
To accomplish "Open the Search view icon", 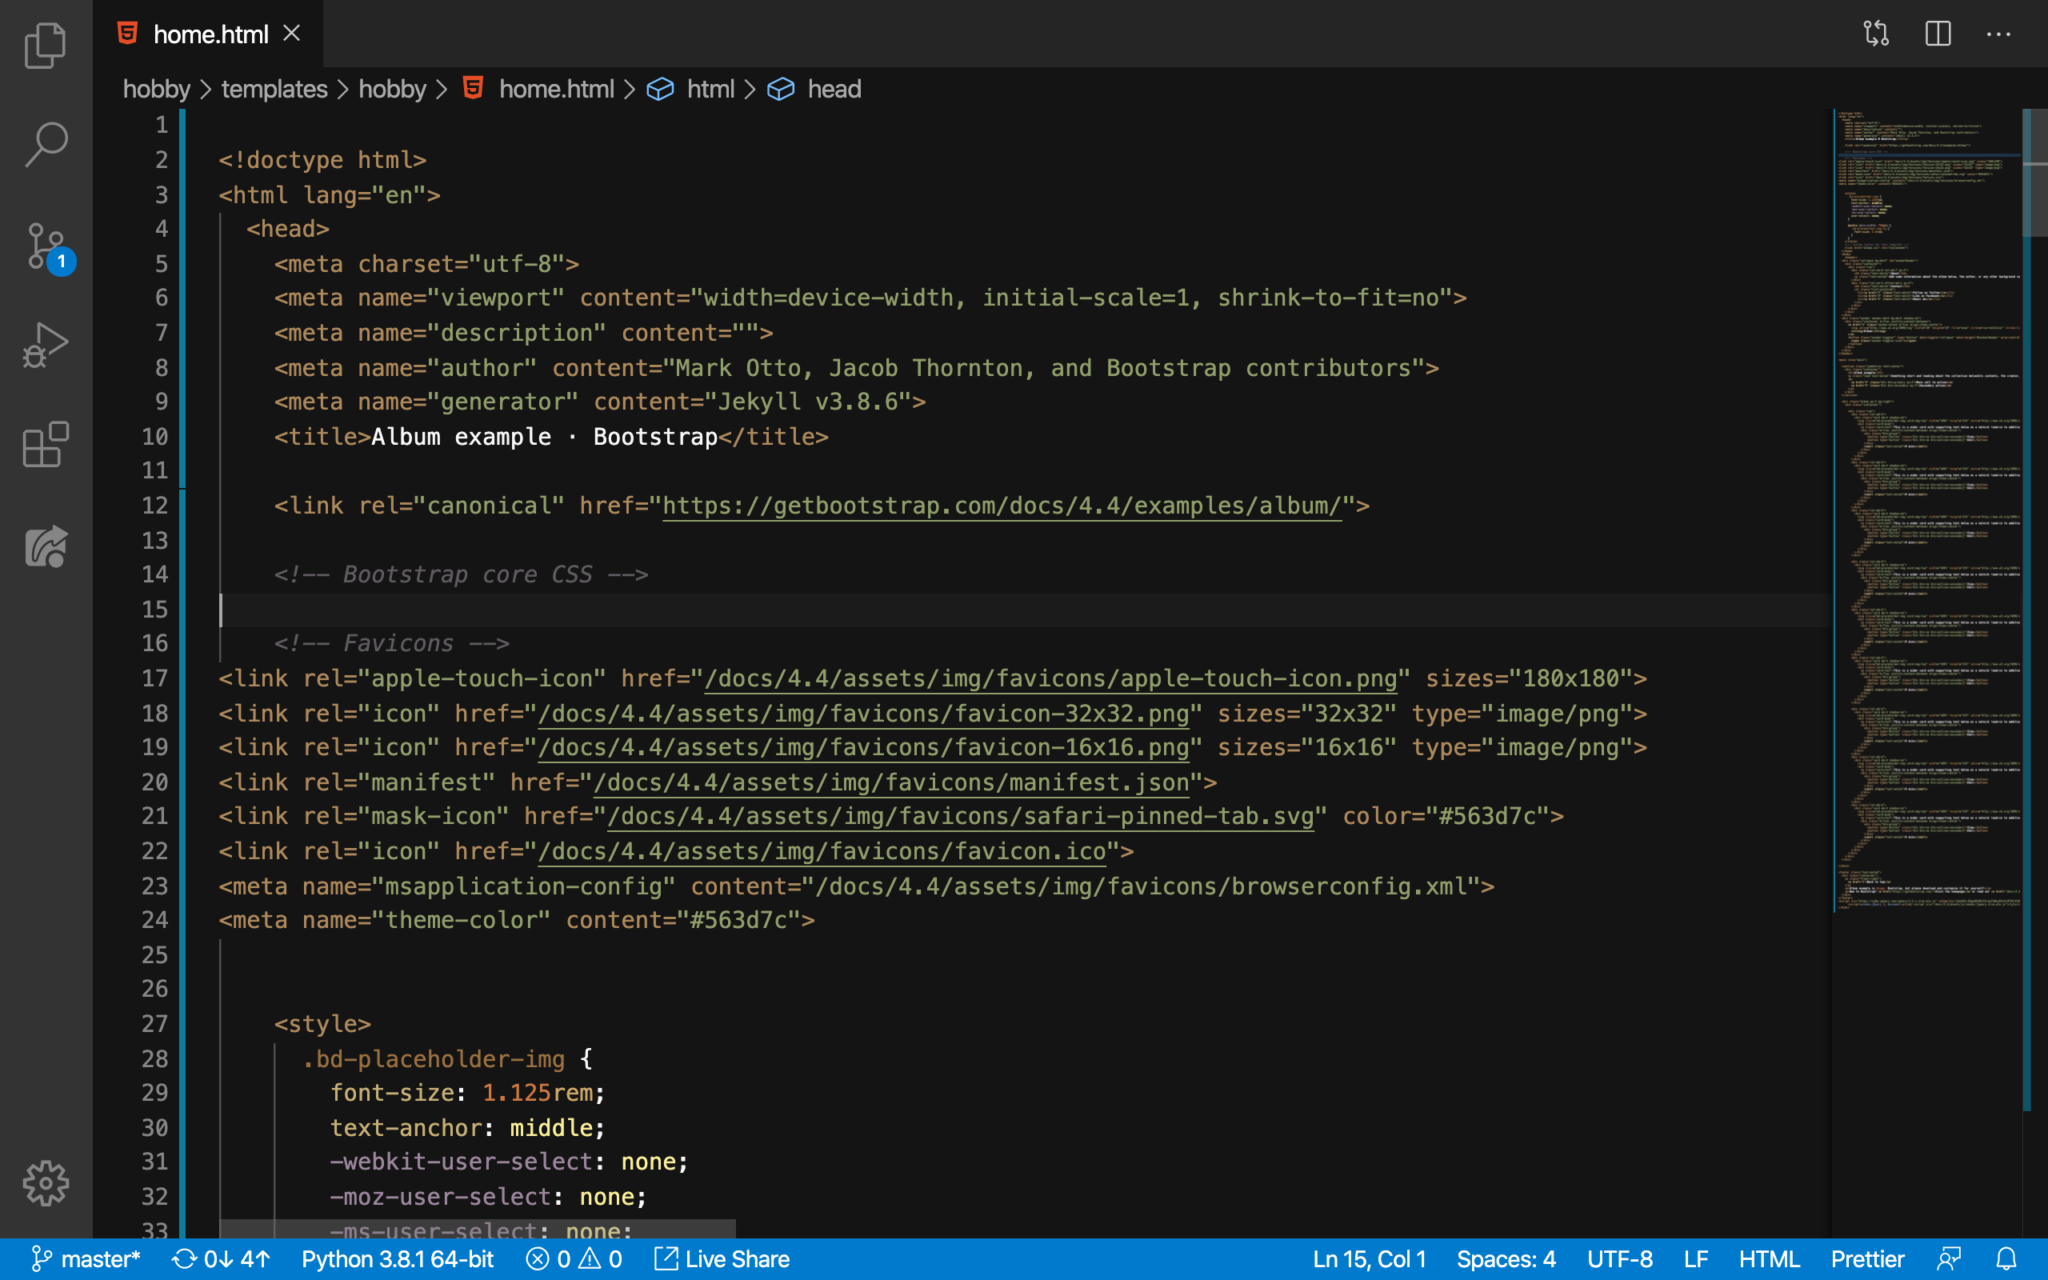I will coord(45,144).
